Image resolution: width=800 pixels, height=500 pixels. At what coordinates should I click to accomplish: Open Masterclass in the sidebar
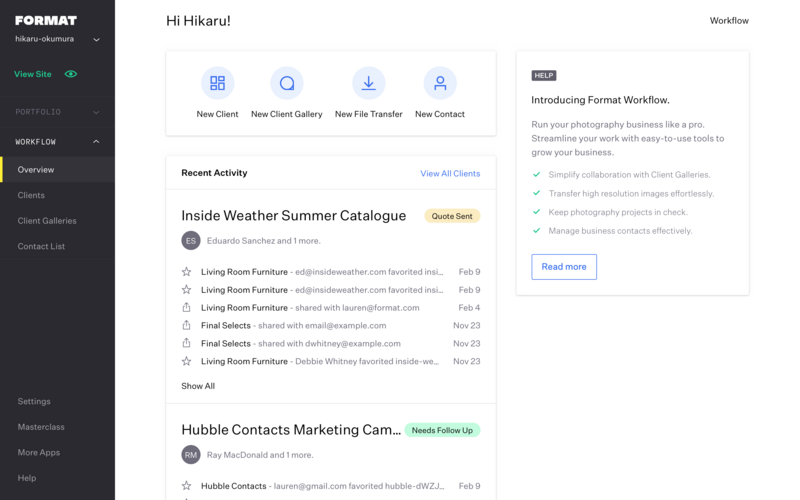[x=41, y=427]
